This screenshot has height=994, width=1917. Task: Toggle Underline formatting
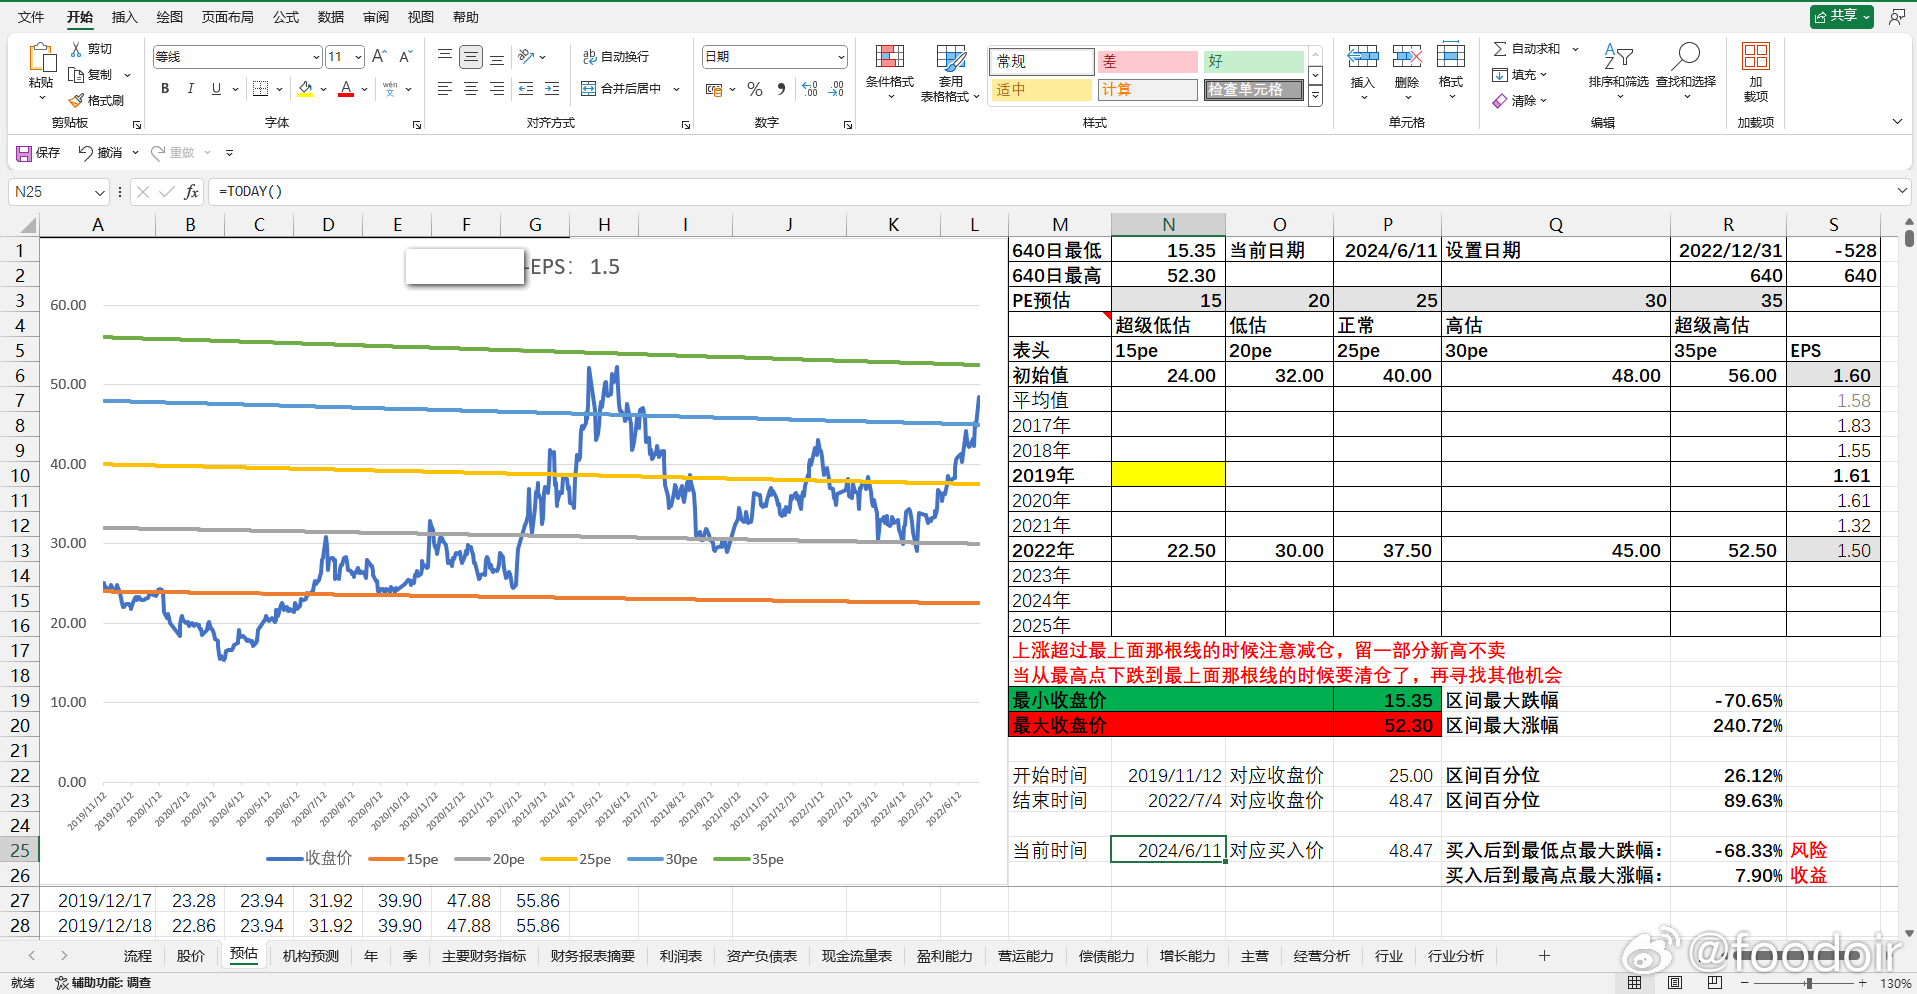[x=216, y=89]
